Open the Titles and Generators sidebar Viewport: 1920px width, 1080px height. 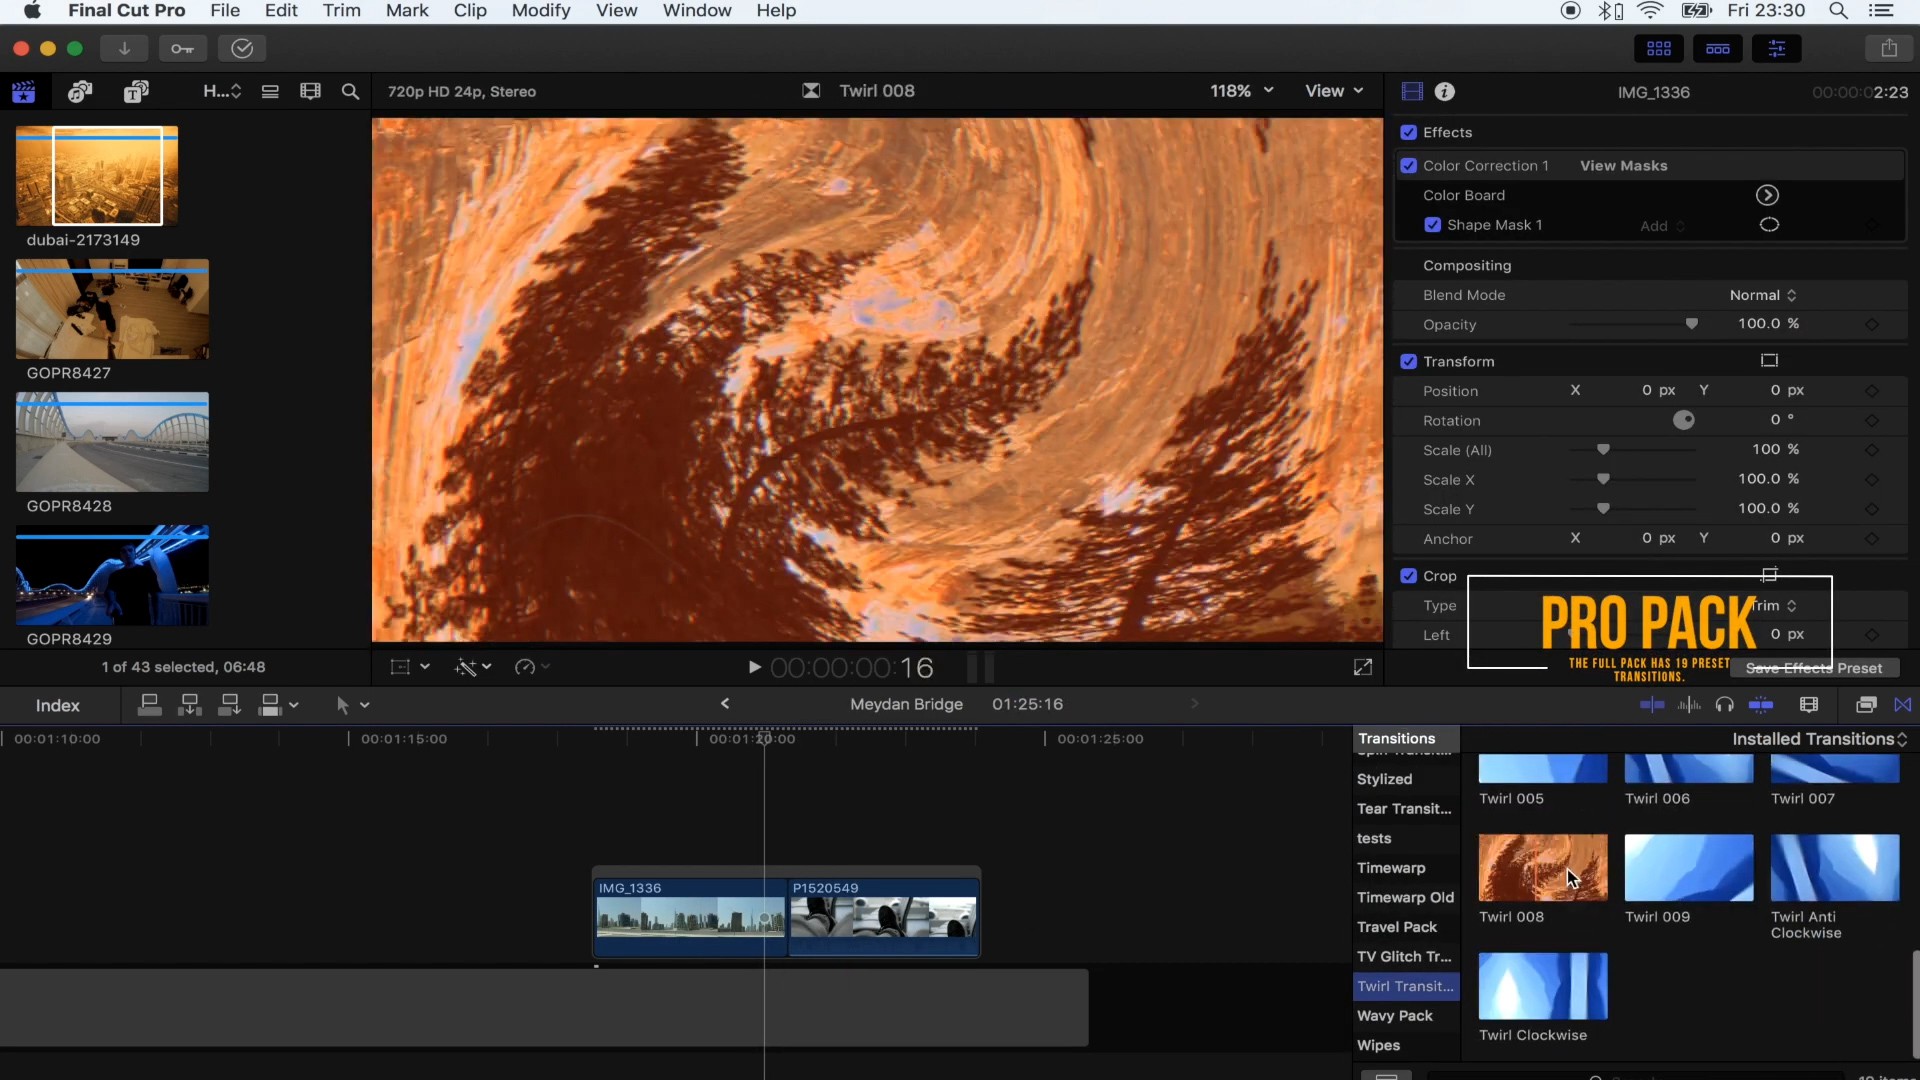click(137, 91)
